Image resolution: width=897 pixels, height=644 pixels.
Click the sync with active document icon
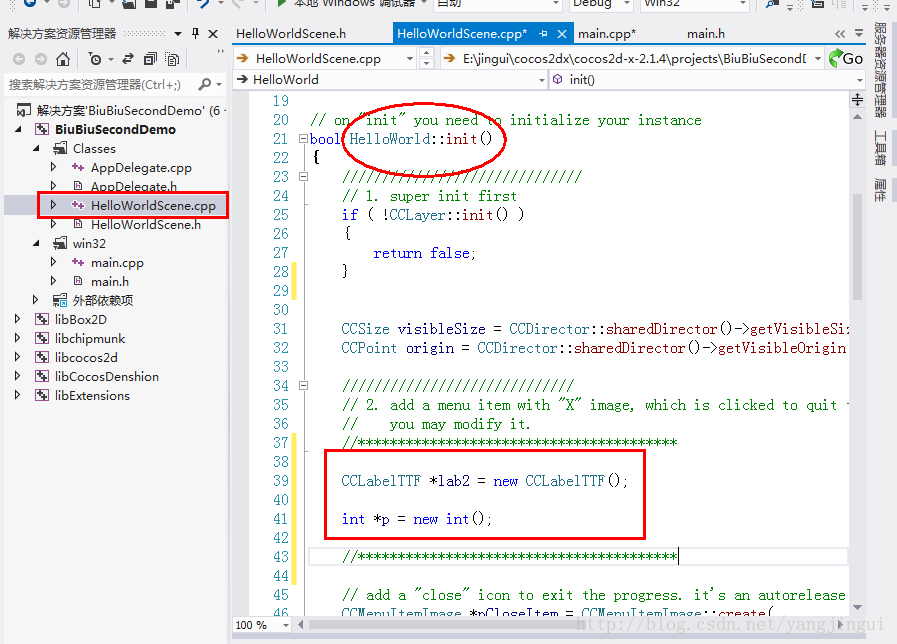128,59
